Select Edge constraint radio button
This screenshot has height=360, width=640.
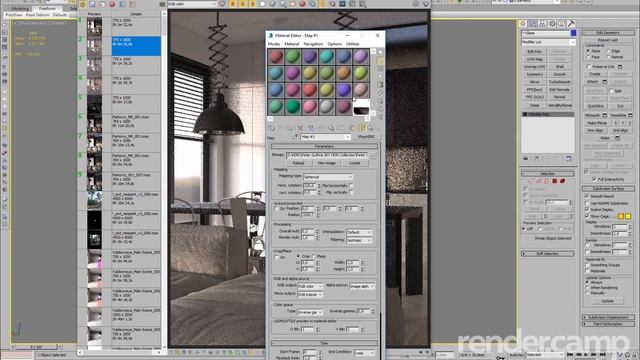click(x=608, y=51)
